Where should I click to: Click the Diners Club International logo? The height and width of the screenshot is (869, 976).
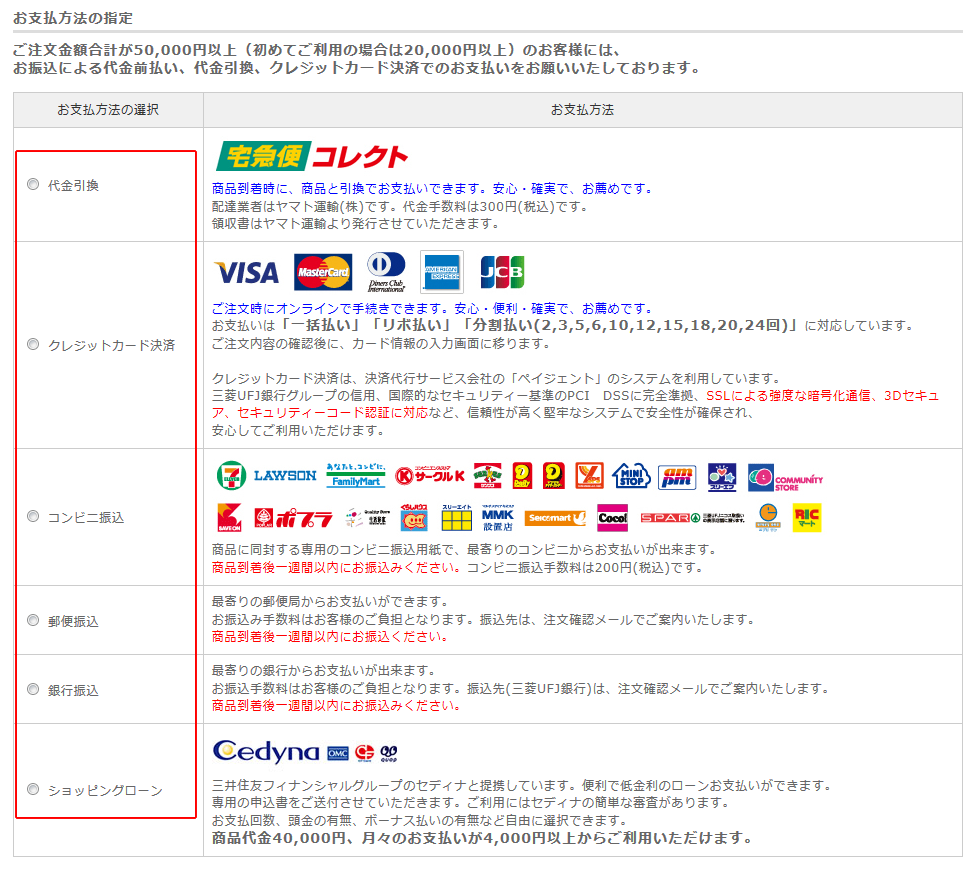[x=386, y=272]
